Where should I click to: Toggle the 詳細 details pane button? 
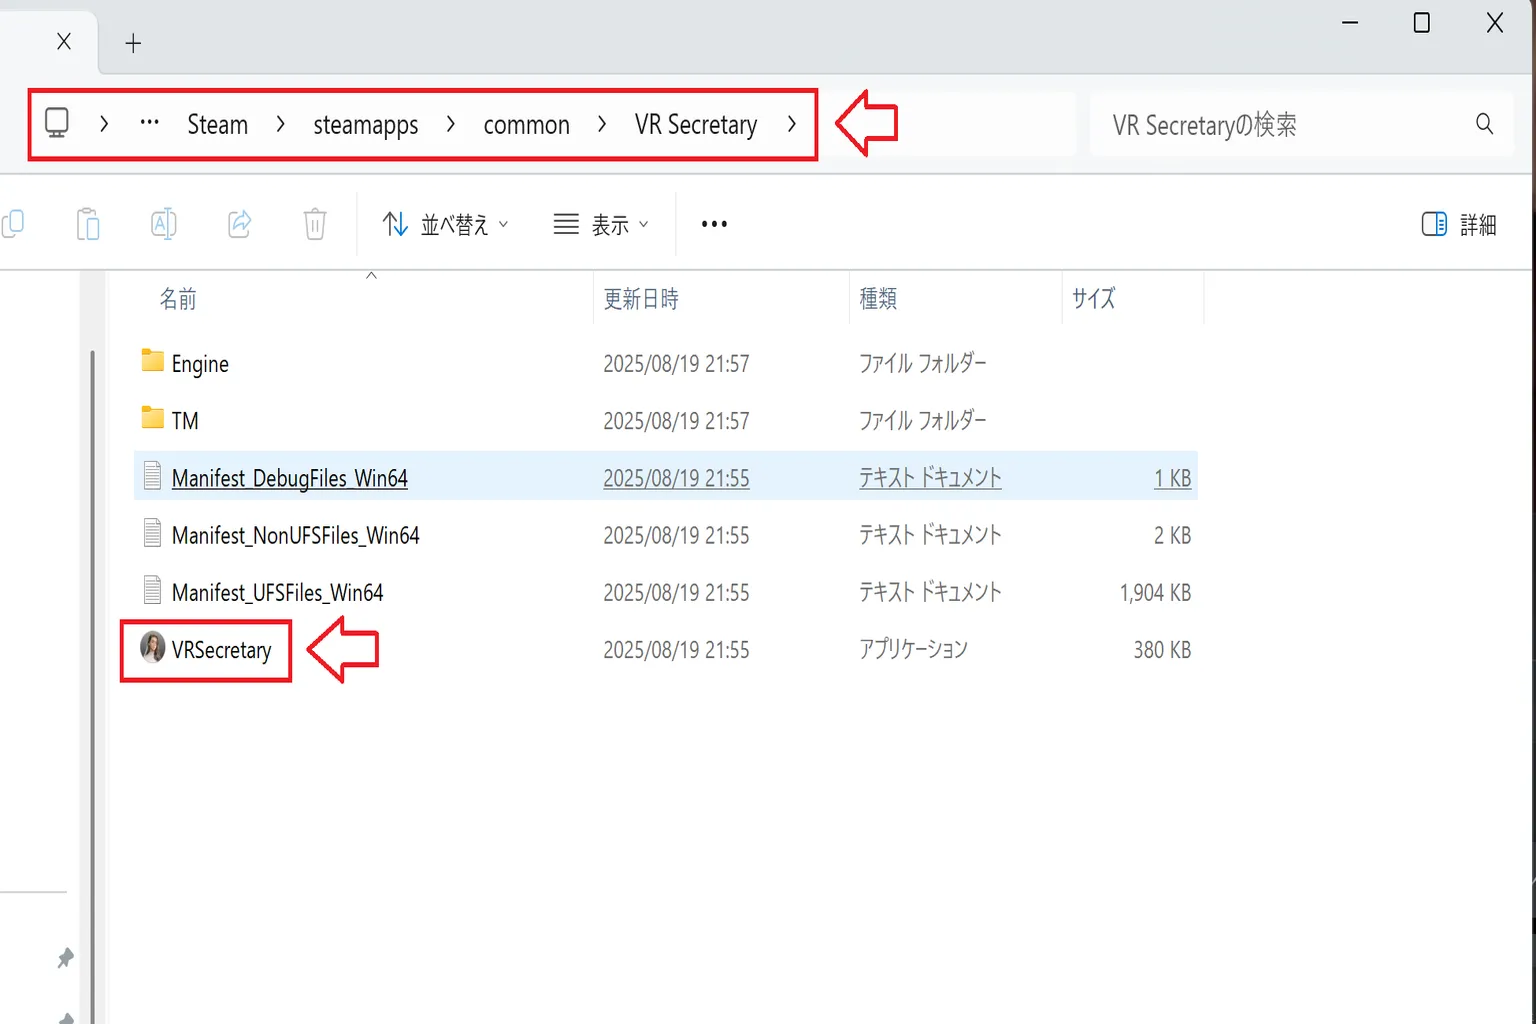[x=1459, y=224]
